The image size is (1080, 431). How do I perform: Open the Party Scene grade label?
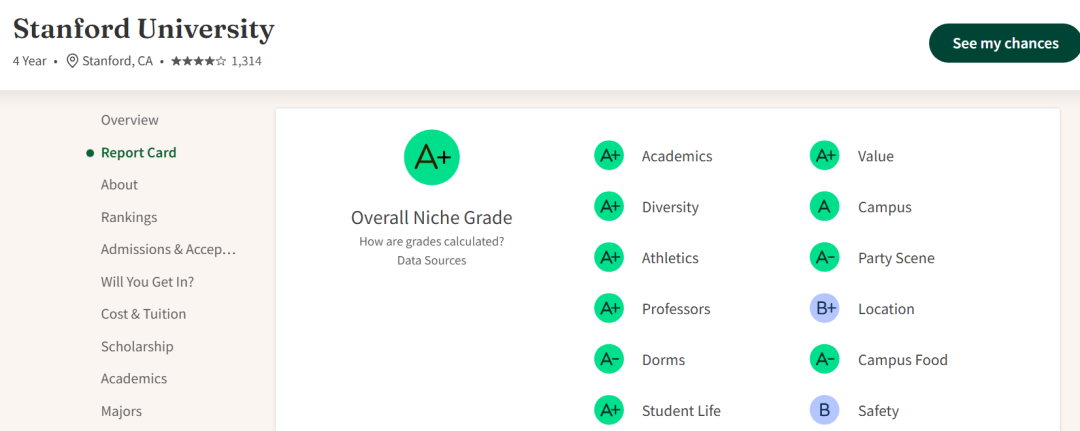coord(896,258)
